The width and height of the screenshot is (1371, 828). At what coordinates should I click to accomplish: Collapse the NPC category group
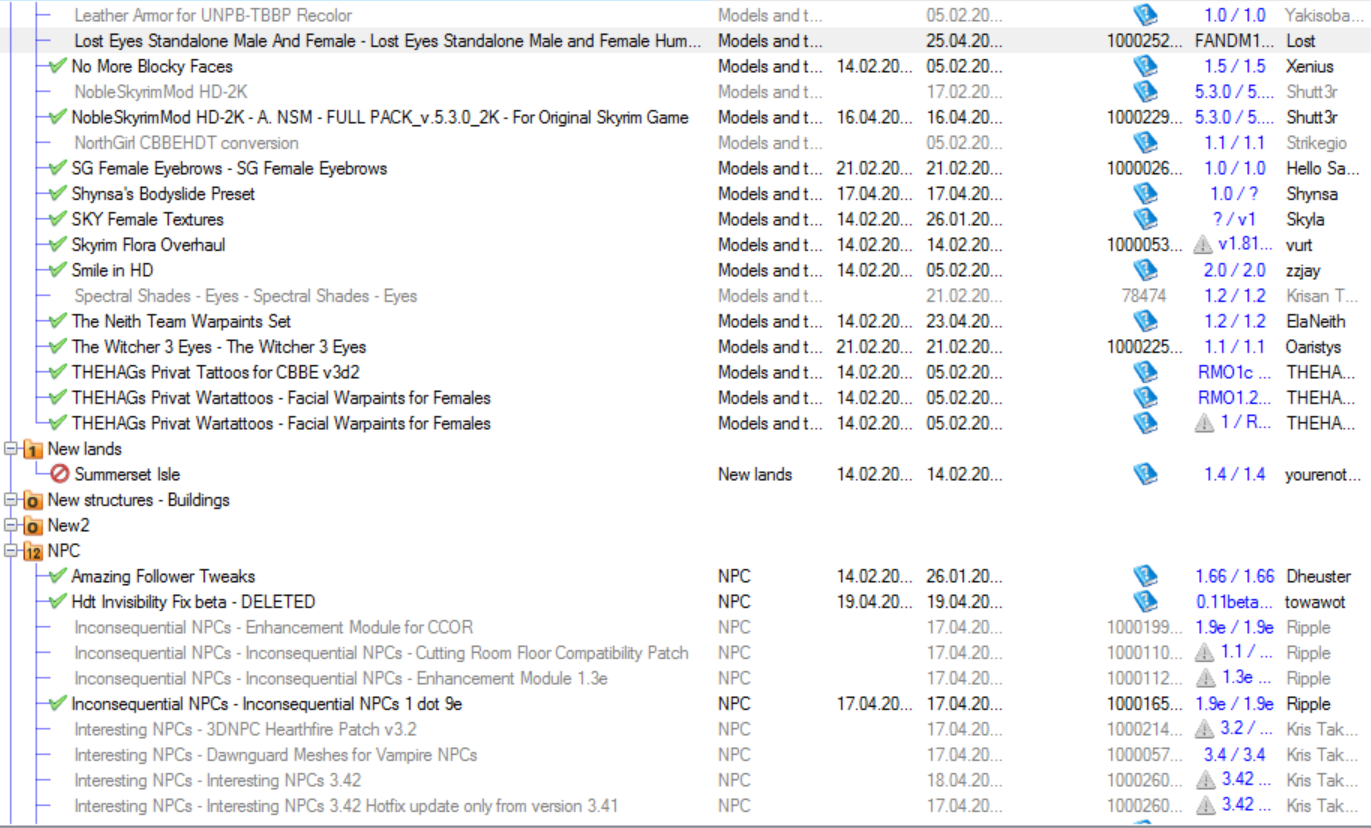[11, 551]
